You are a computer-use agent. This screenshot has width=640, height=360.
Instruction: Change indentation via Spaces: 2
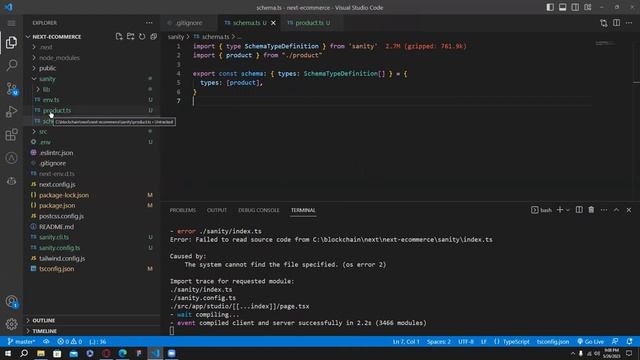click(439, 342)
